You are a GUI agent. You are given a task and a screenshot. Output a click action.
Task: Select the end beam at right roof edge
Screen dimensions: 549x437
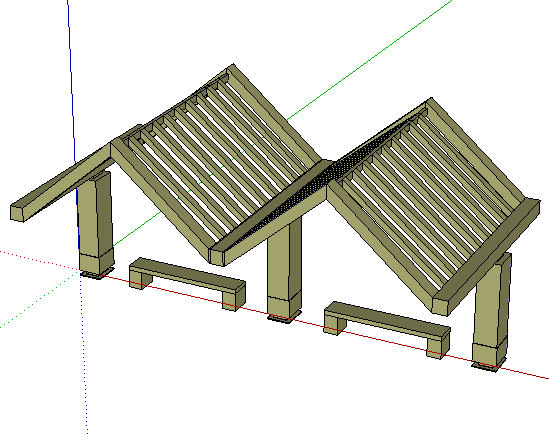pos(487,256)
